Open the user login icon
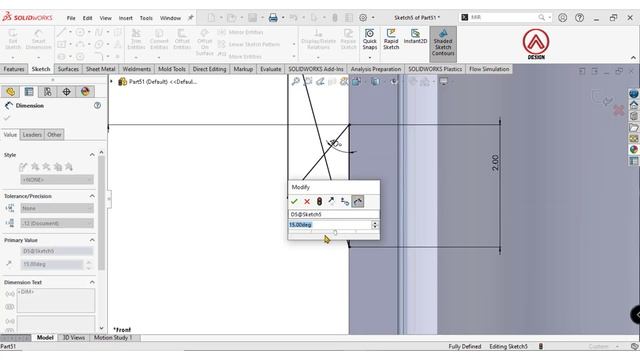 point(562,18)
